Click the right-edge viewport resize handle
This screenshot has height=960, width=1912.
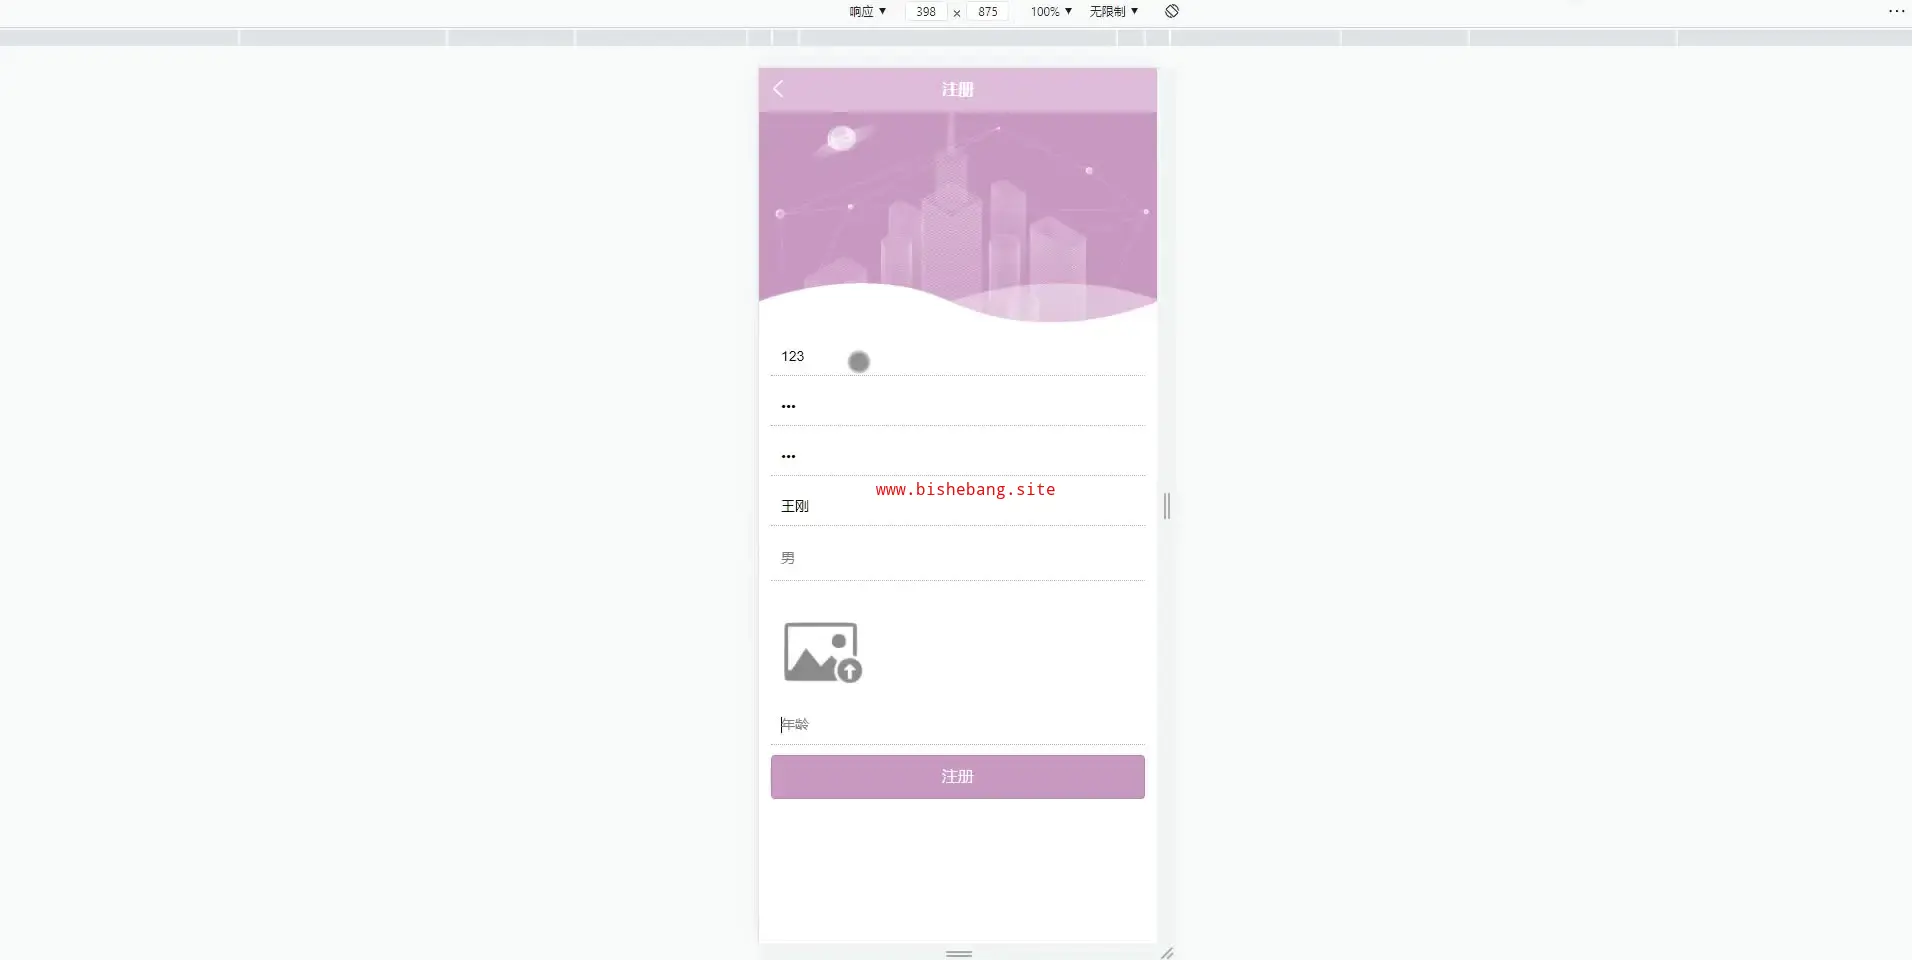point(1166,506)
